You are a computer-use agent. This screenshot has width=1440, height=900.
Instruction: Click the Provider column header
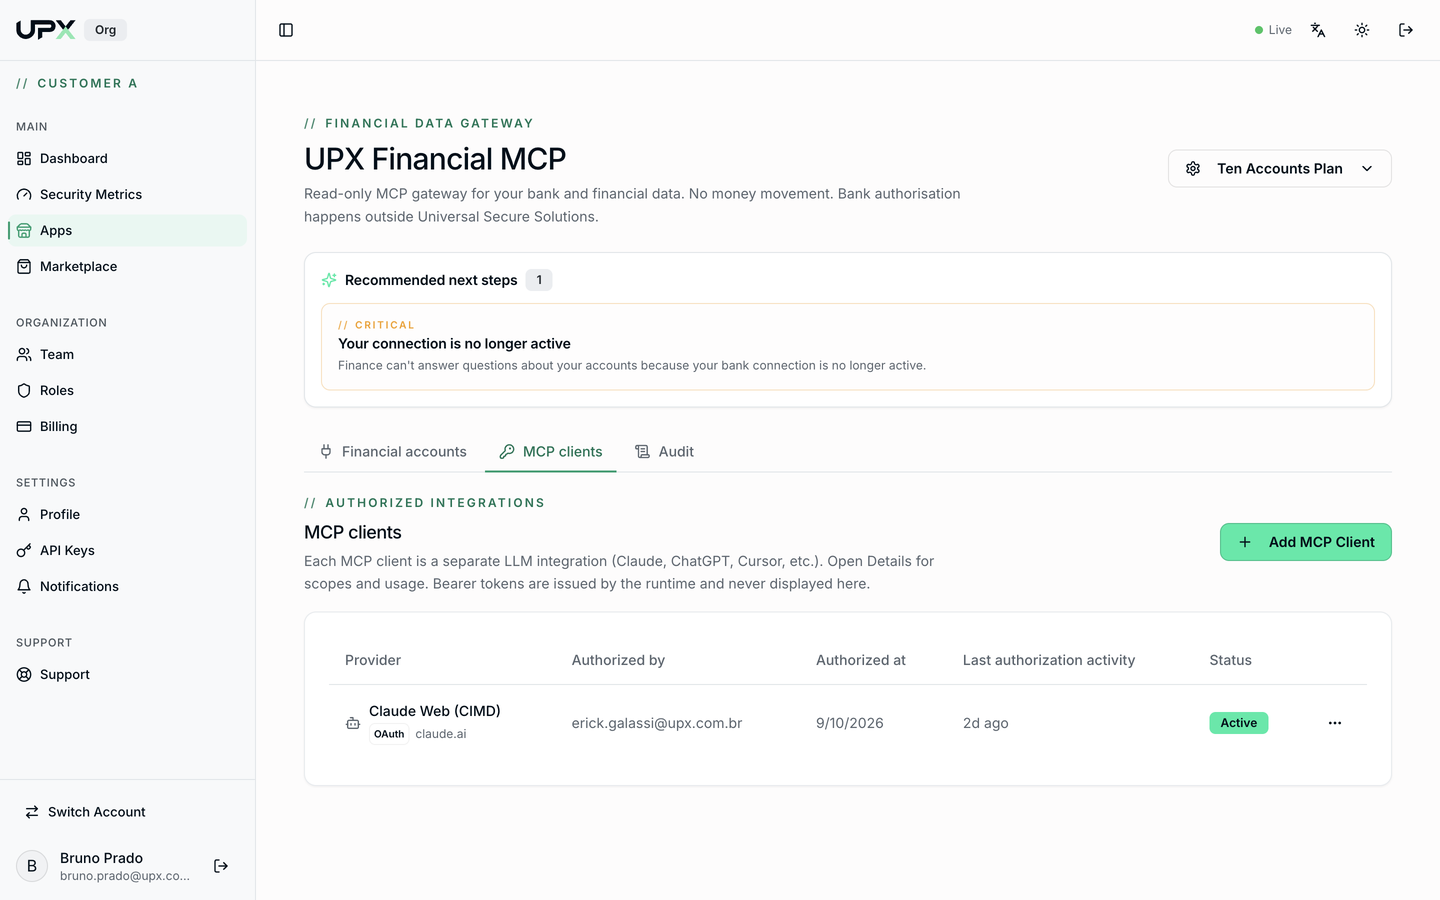[373, 660]
